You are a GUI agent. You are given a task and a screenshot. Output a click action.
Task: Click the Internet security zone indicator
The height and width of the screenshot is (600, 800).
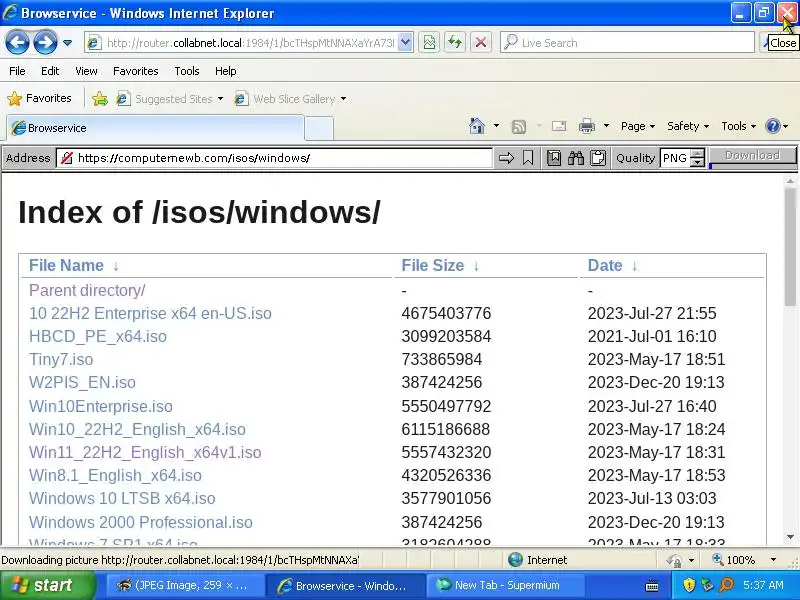coord(537,560)
